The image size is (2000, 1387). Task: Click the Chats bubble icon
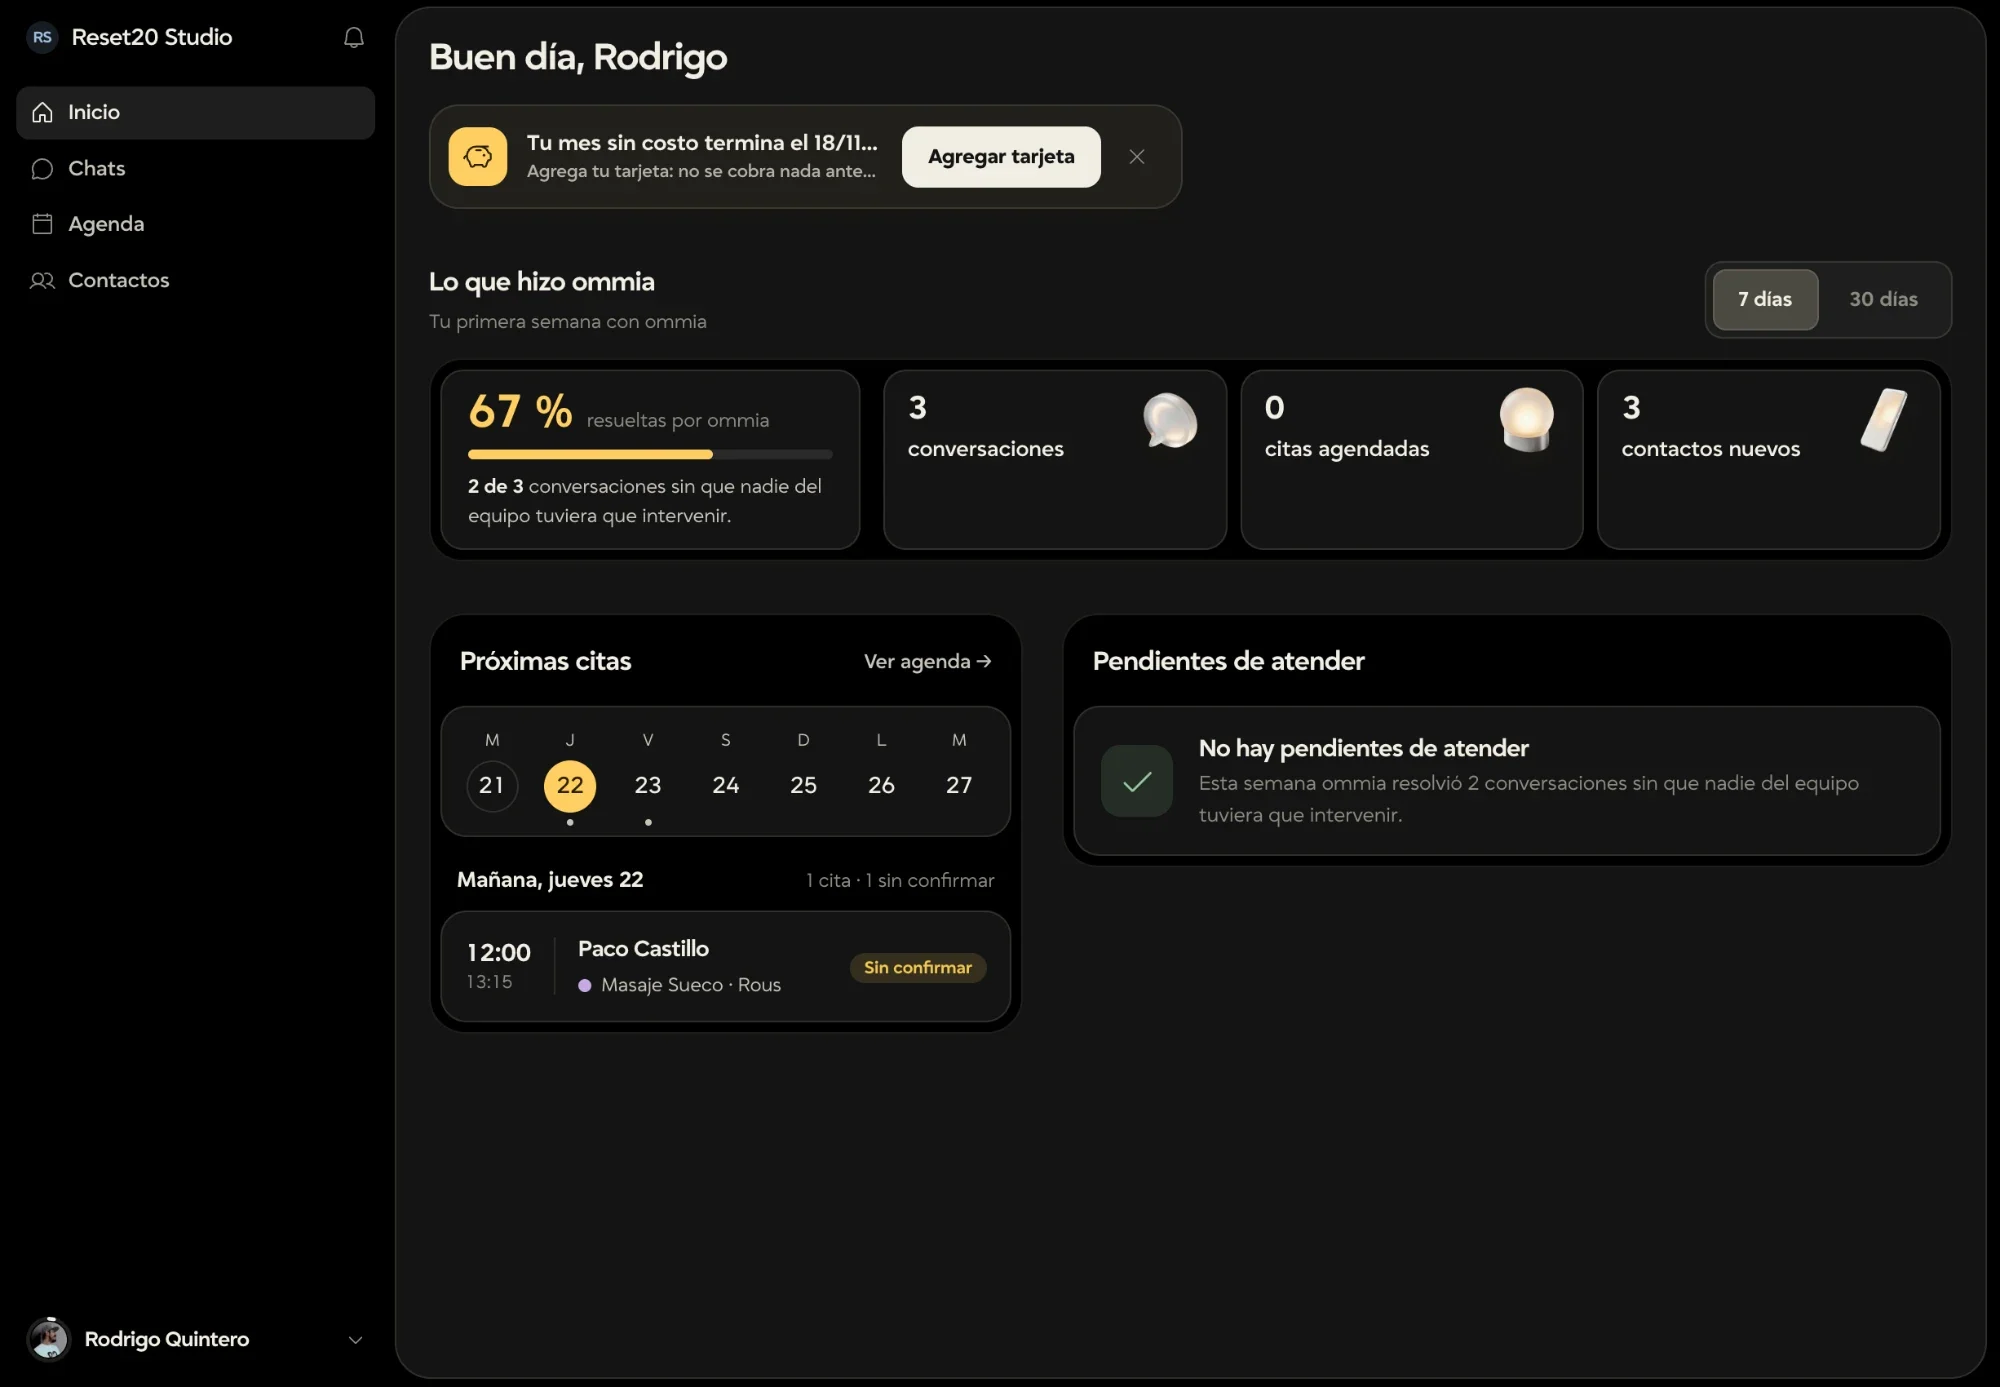[42, 169]
